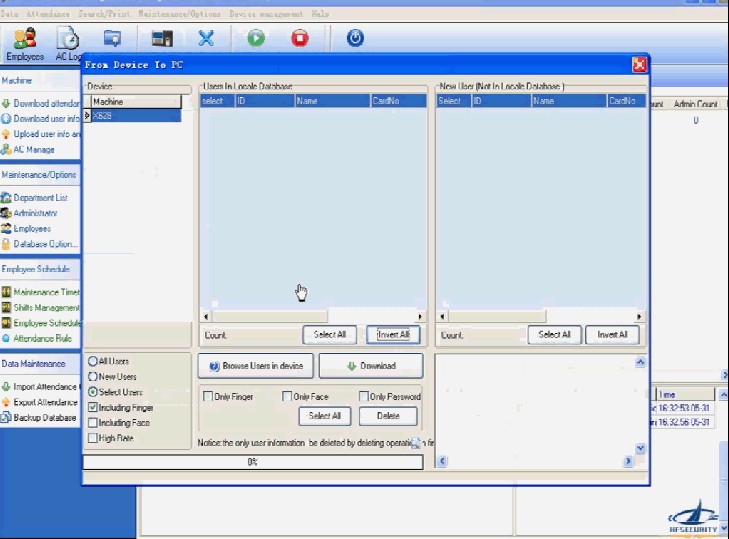Open the Device management menu
Viewport: 729px width, 539px height.
click(266, 14)
